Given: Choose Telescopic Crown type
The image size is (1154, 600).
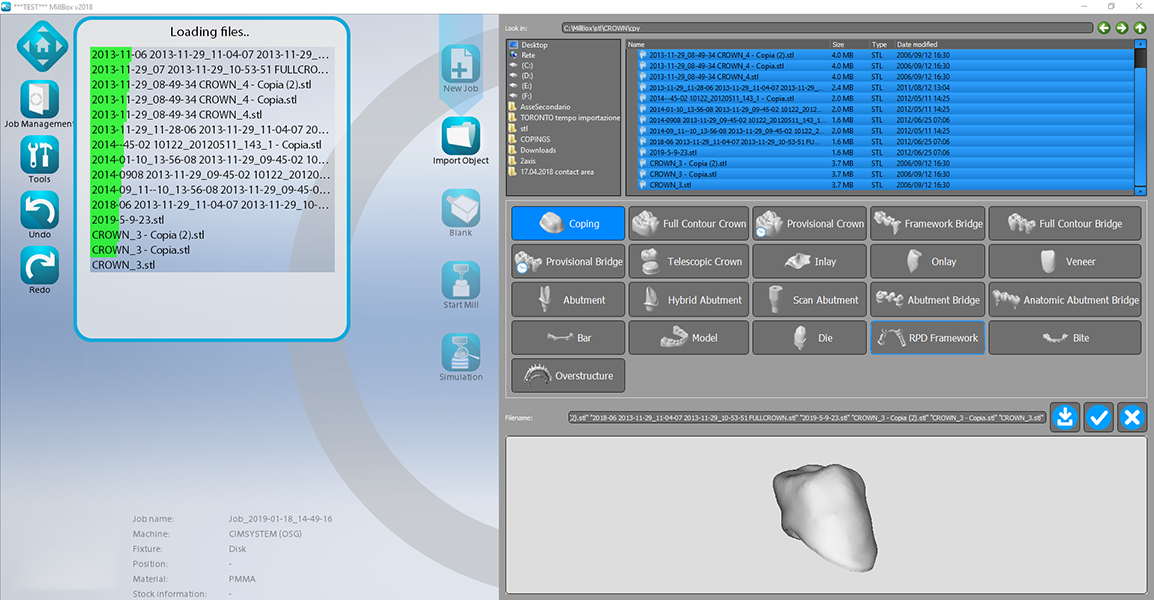Looking at the screenshot, I should pos(689,261).
